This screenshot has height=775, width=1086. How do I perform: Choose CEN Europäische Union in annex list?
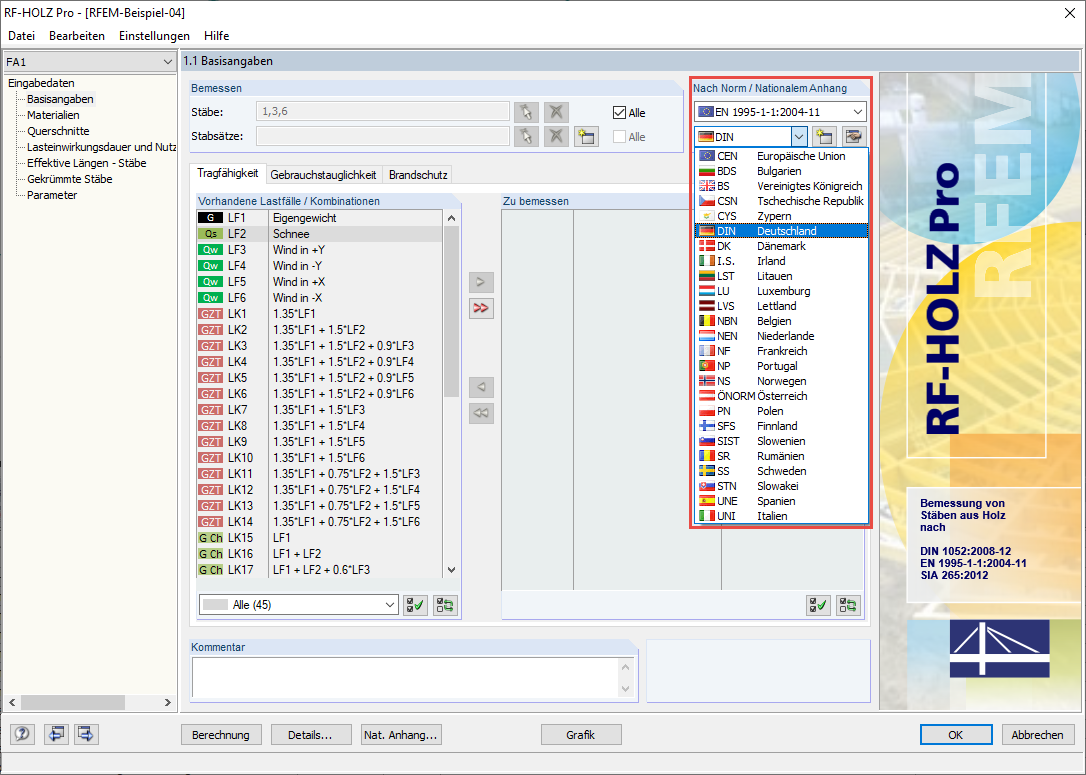[781, 157]
